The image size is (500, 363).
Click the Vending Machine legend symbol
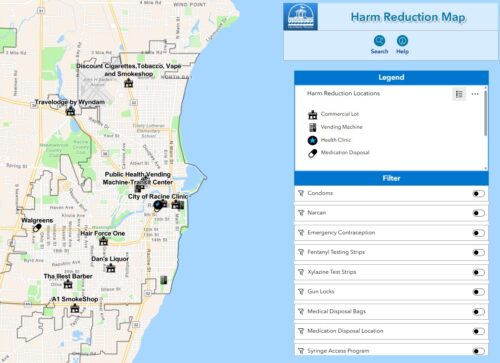pyautogui.click(x=313, y=127)
